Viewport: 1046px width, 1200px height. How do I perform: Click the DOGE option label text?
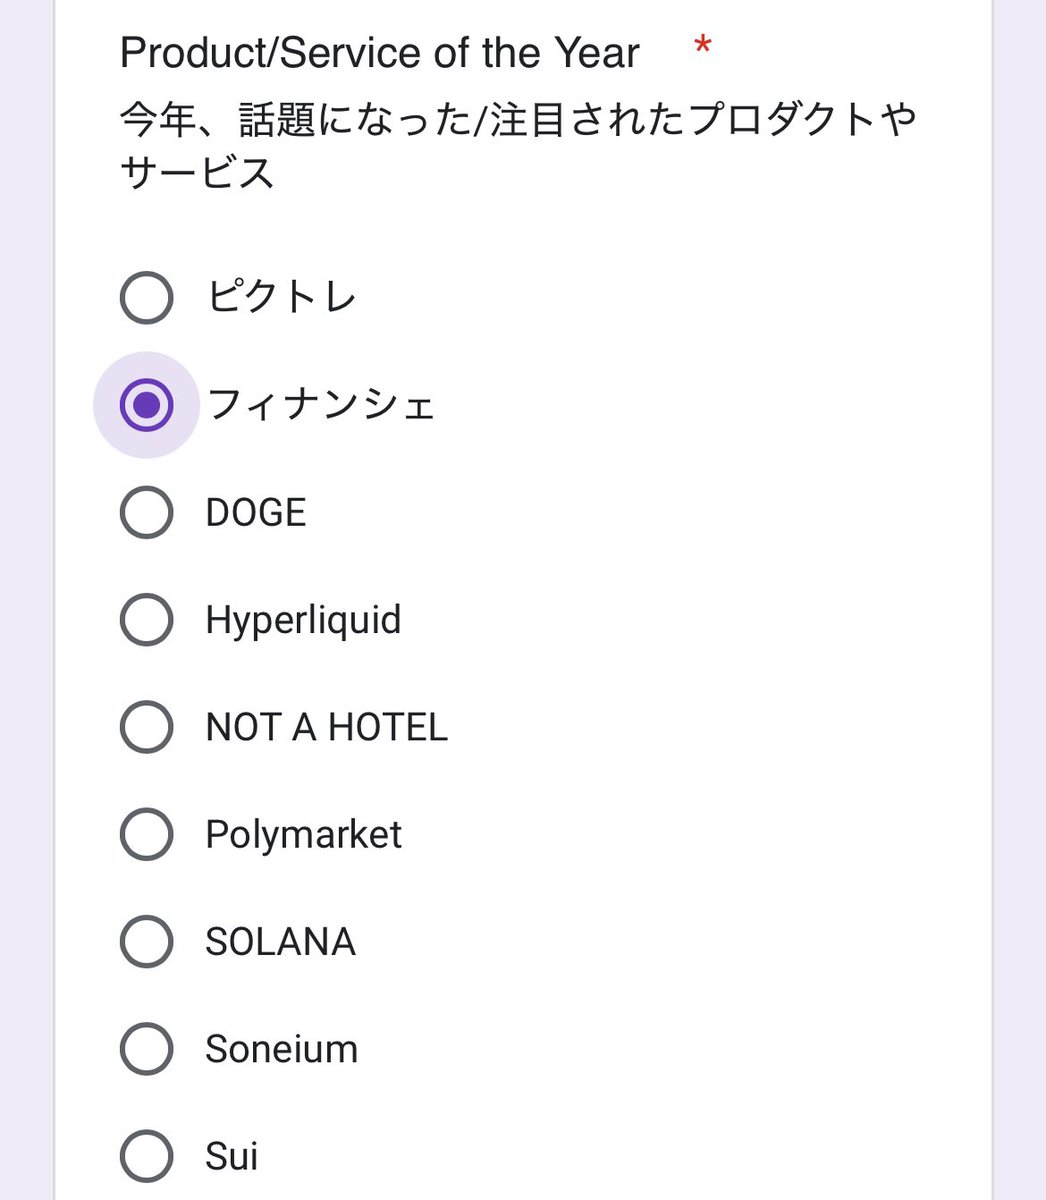pyautogui.click(x=256, y=513)
